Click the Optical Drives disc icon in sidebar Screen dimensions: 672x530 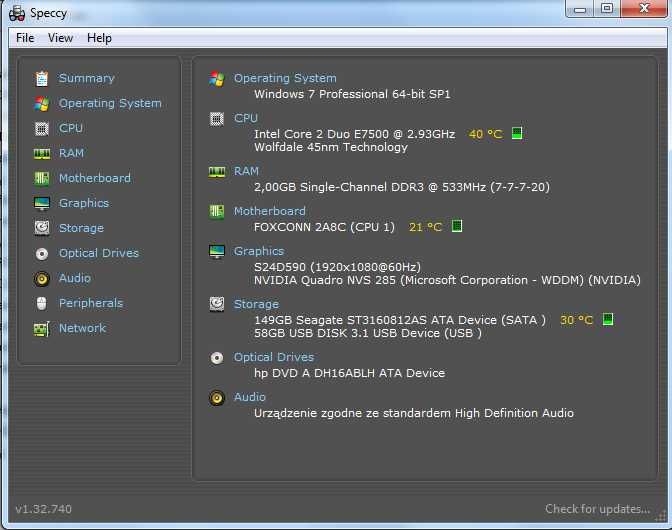[42, 254]
